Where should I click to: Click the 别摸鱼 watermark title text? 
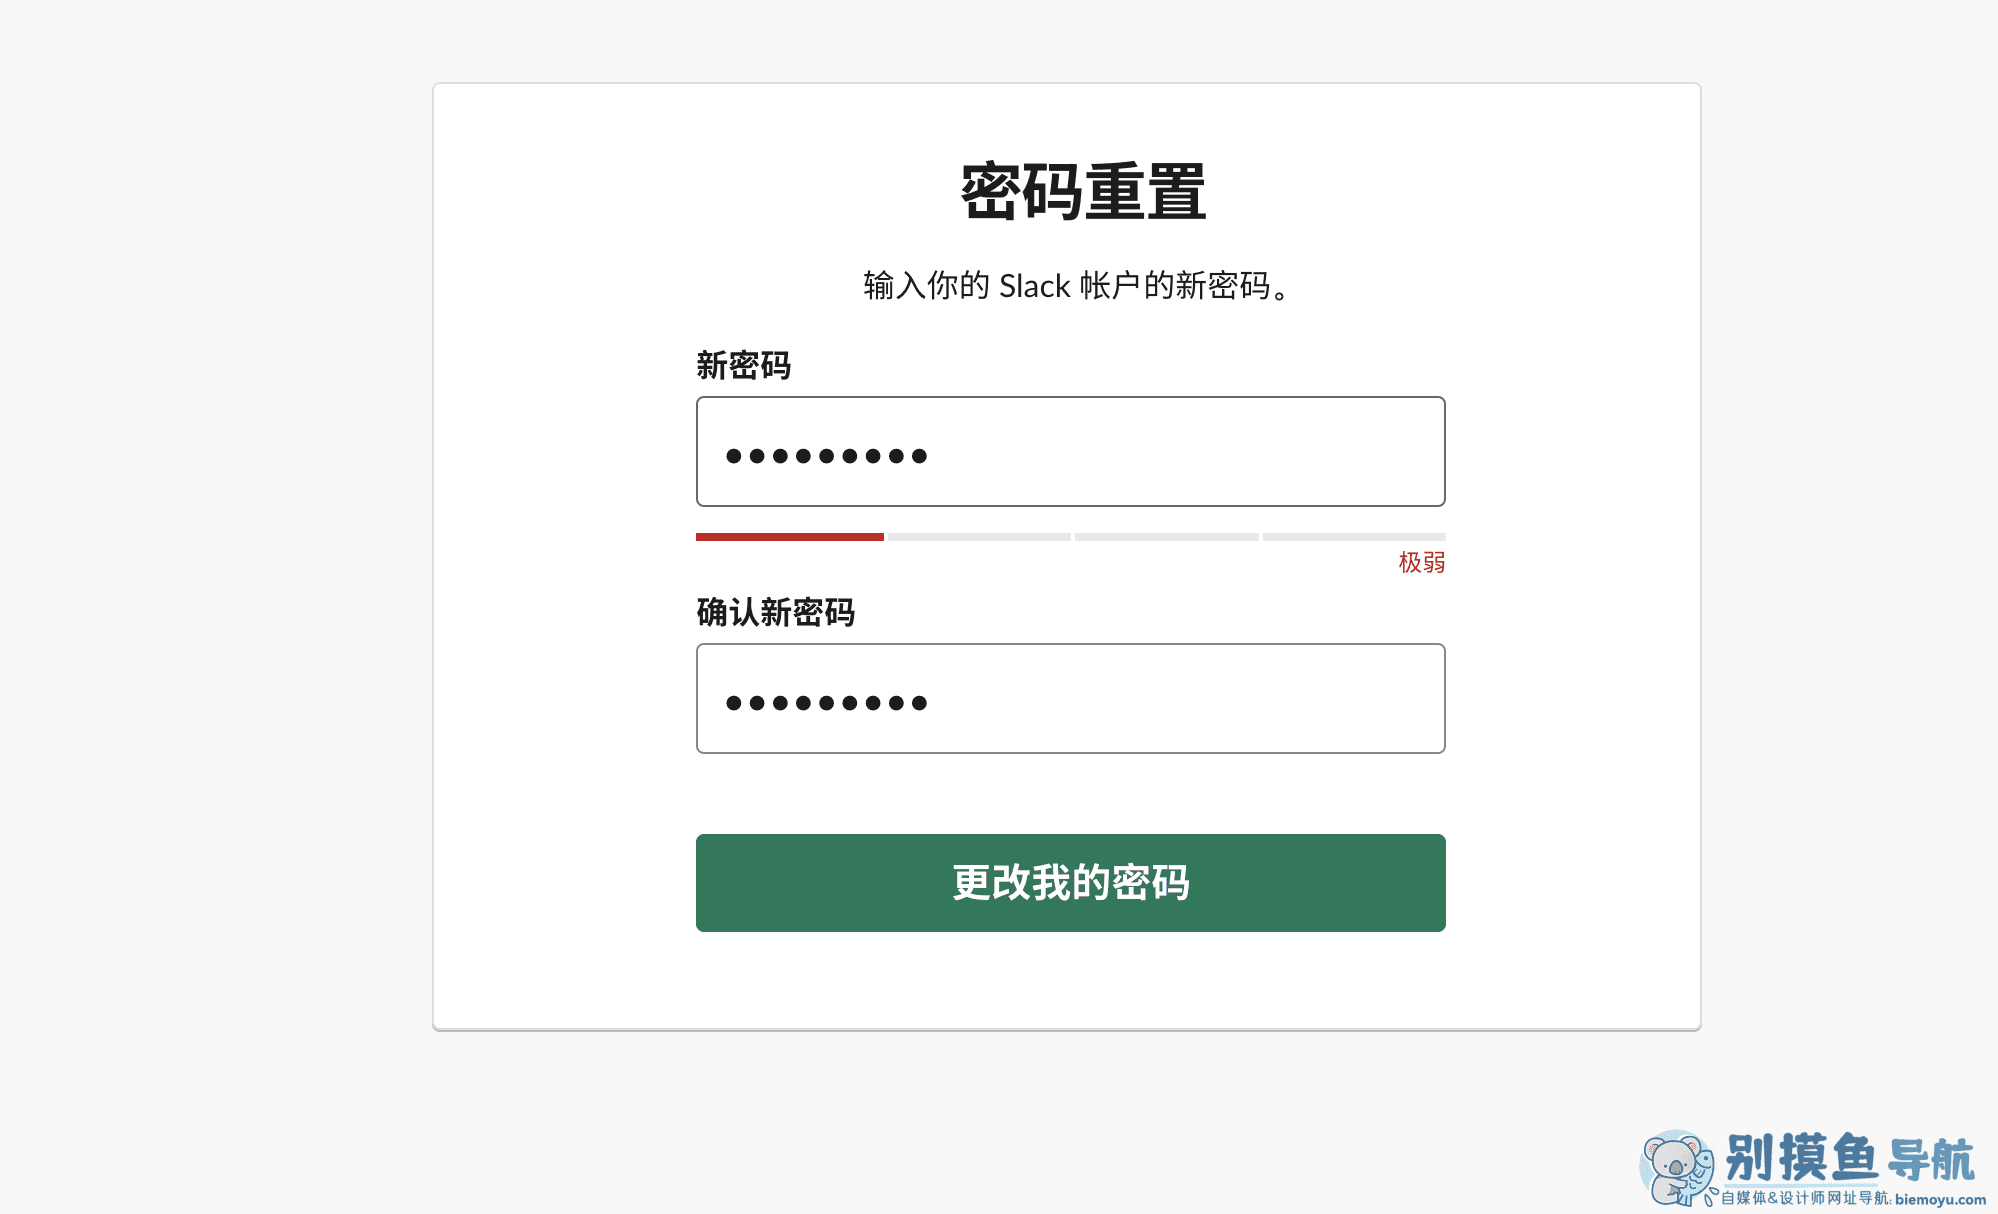pyautogui.click(x=1802, y=1158)
